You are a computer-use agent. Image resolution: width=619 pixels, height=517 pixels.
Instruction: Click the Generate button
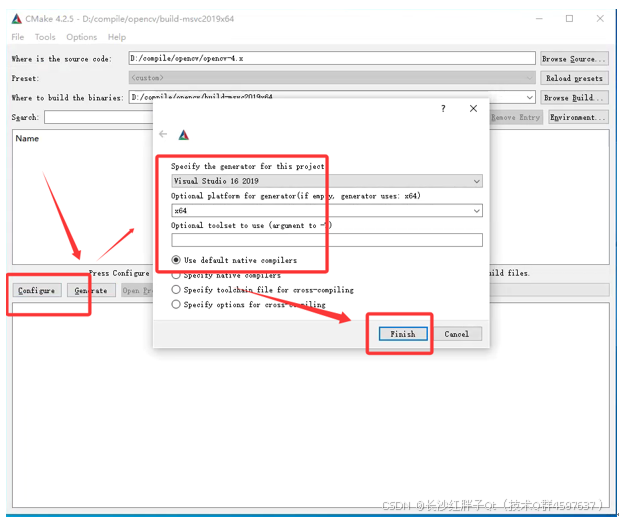(91, 290)
